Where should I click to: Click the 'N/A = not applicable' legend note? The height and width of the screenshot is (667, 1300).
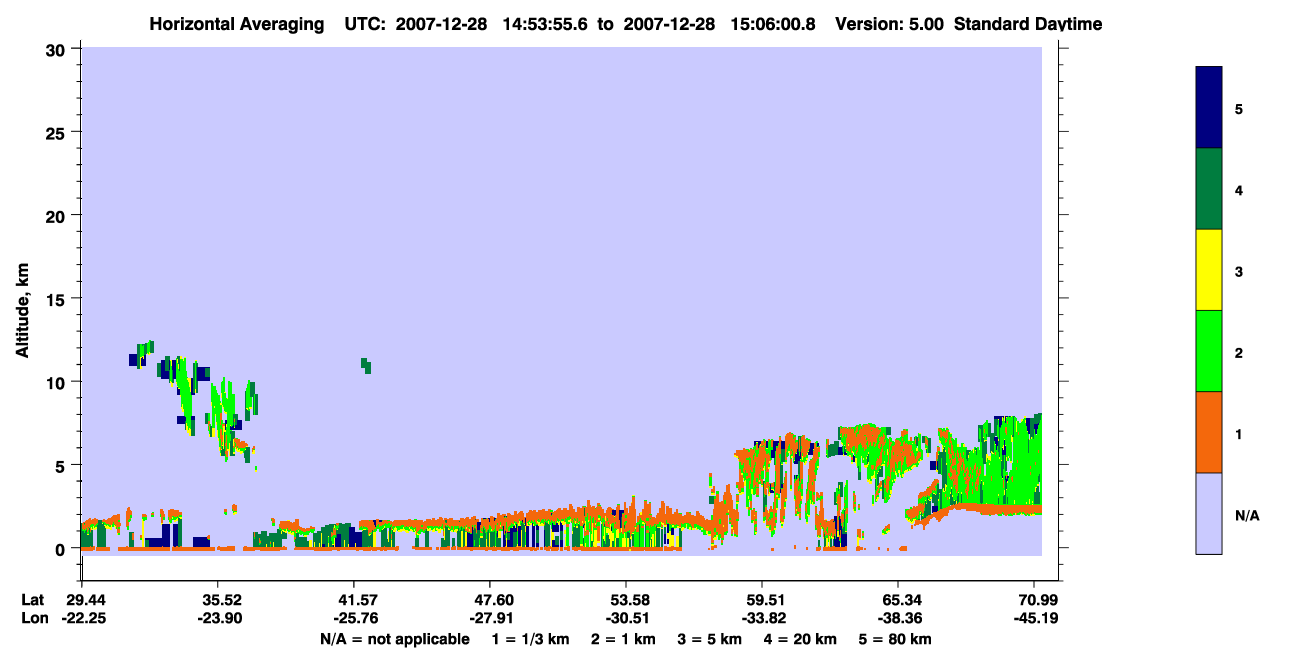(x=395, y=639)
